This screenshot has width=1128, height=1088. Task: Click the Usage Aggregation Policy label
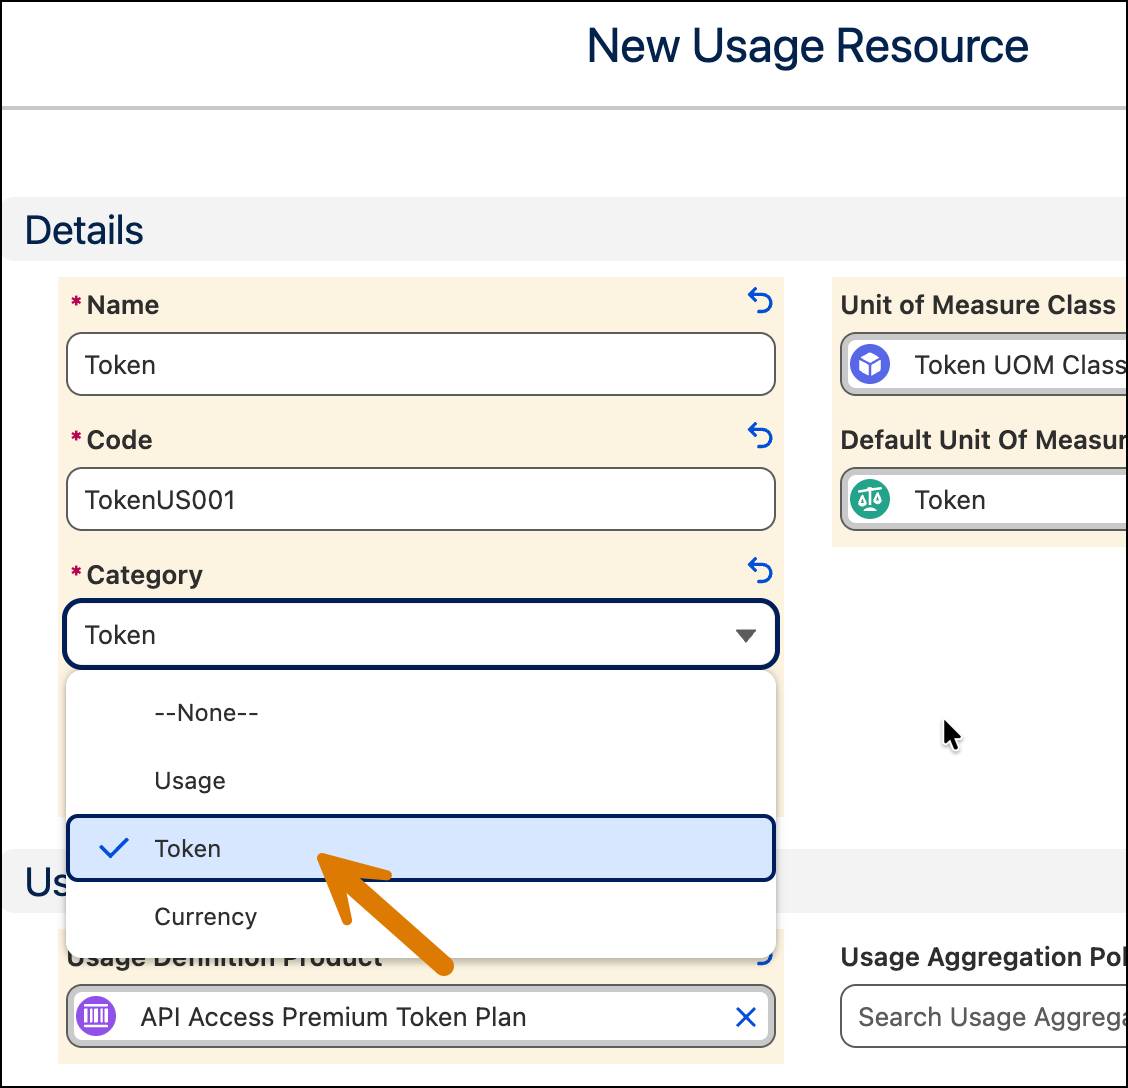(983, 957)
